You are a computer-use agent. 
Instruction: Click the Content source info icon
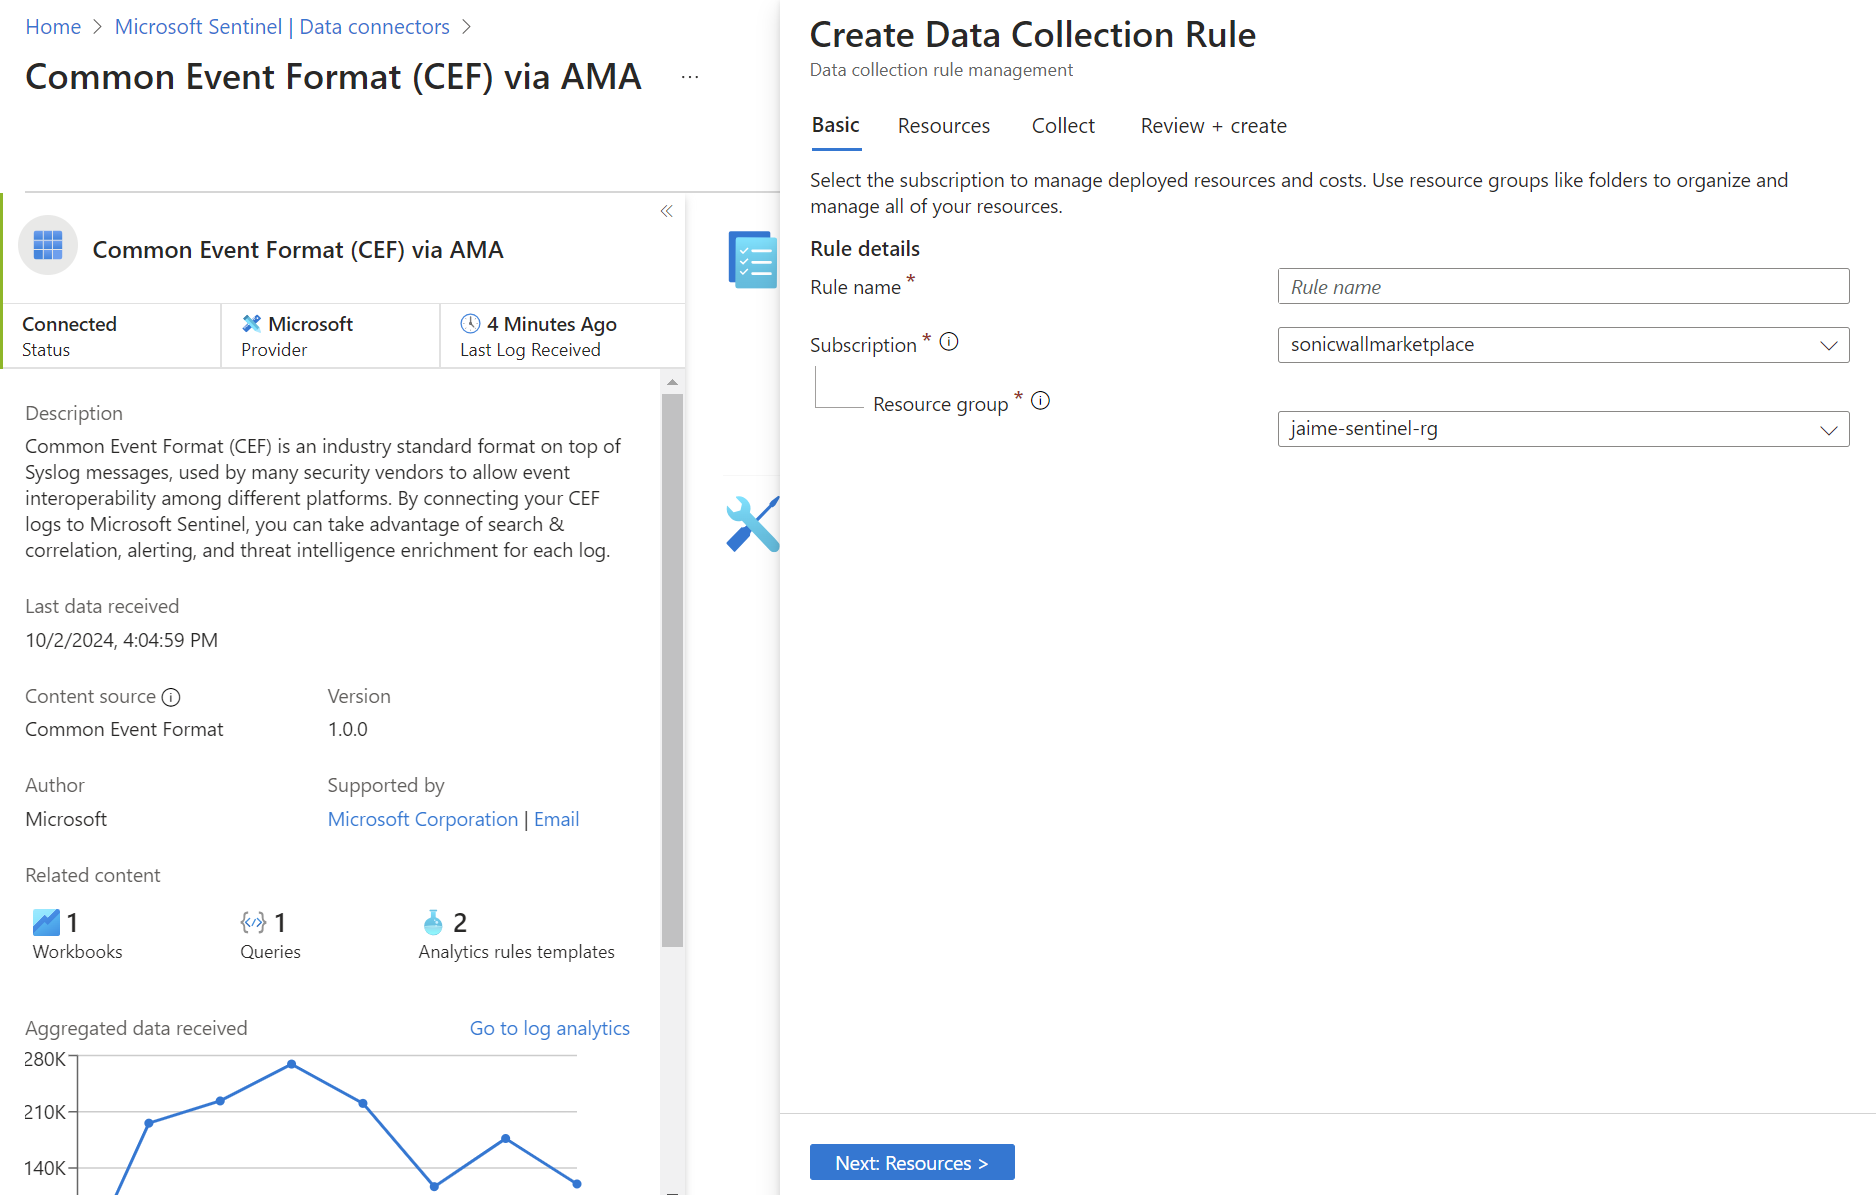171,697
